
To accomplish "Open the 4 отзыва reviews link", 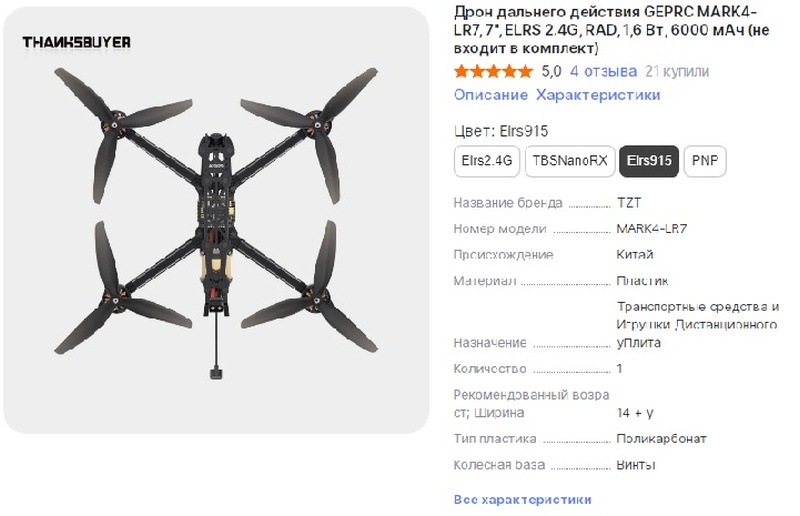I will 604,71.
